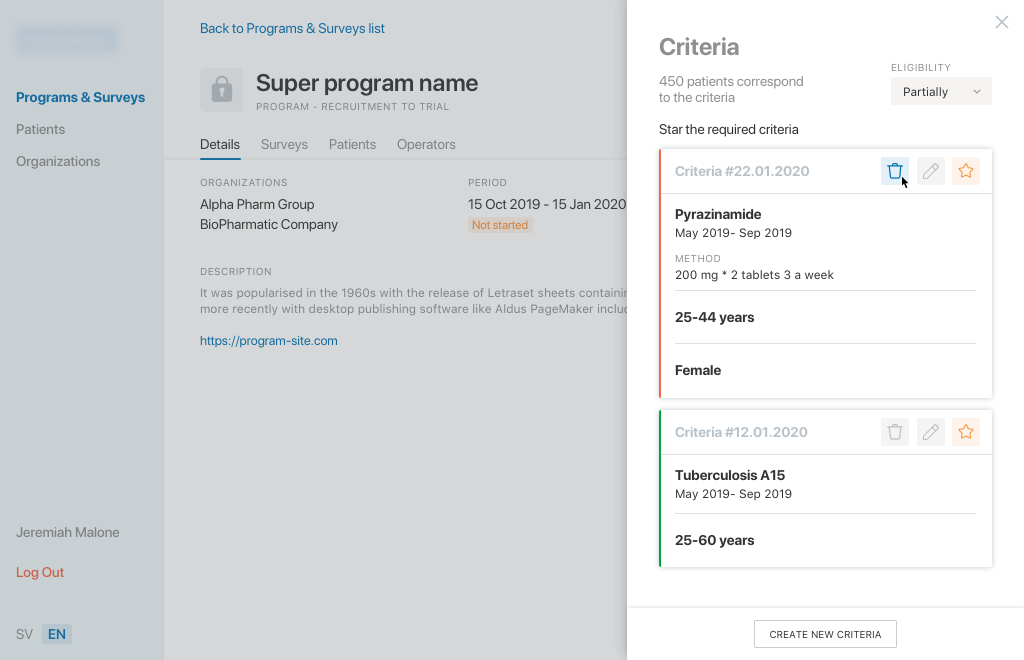Screen dimensions: 1024x660
Task: Switch to the Surveys tab
Action: [284, 144]
